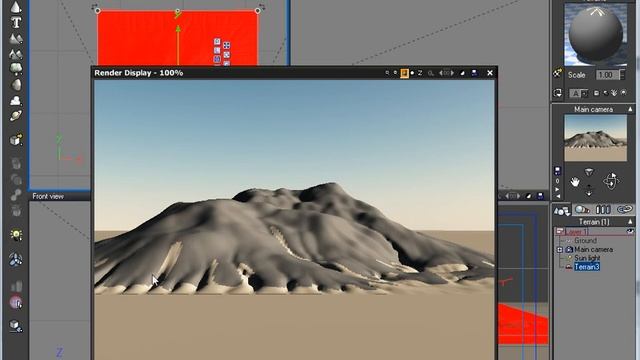This screenshot has width=640, height=360.
Task: Open the Materials tab in world browser
Action: click(x=582, y=210)
